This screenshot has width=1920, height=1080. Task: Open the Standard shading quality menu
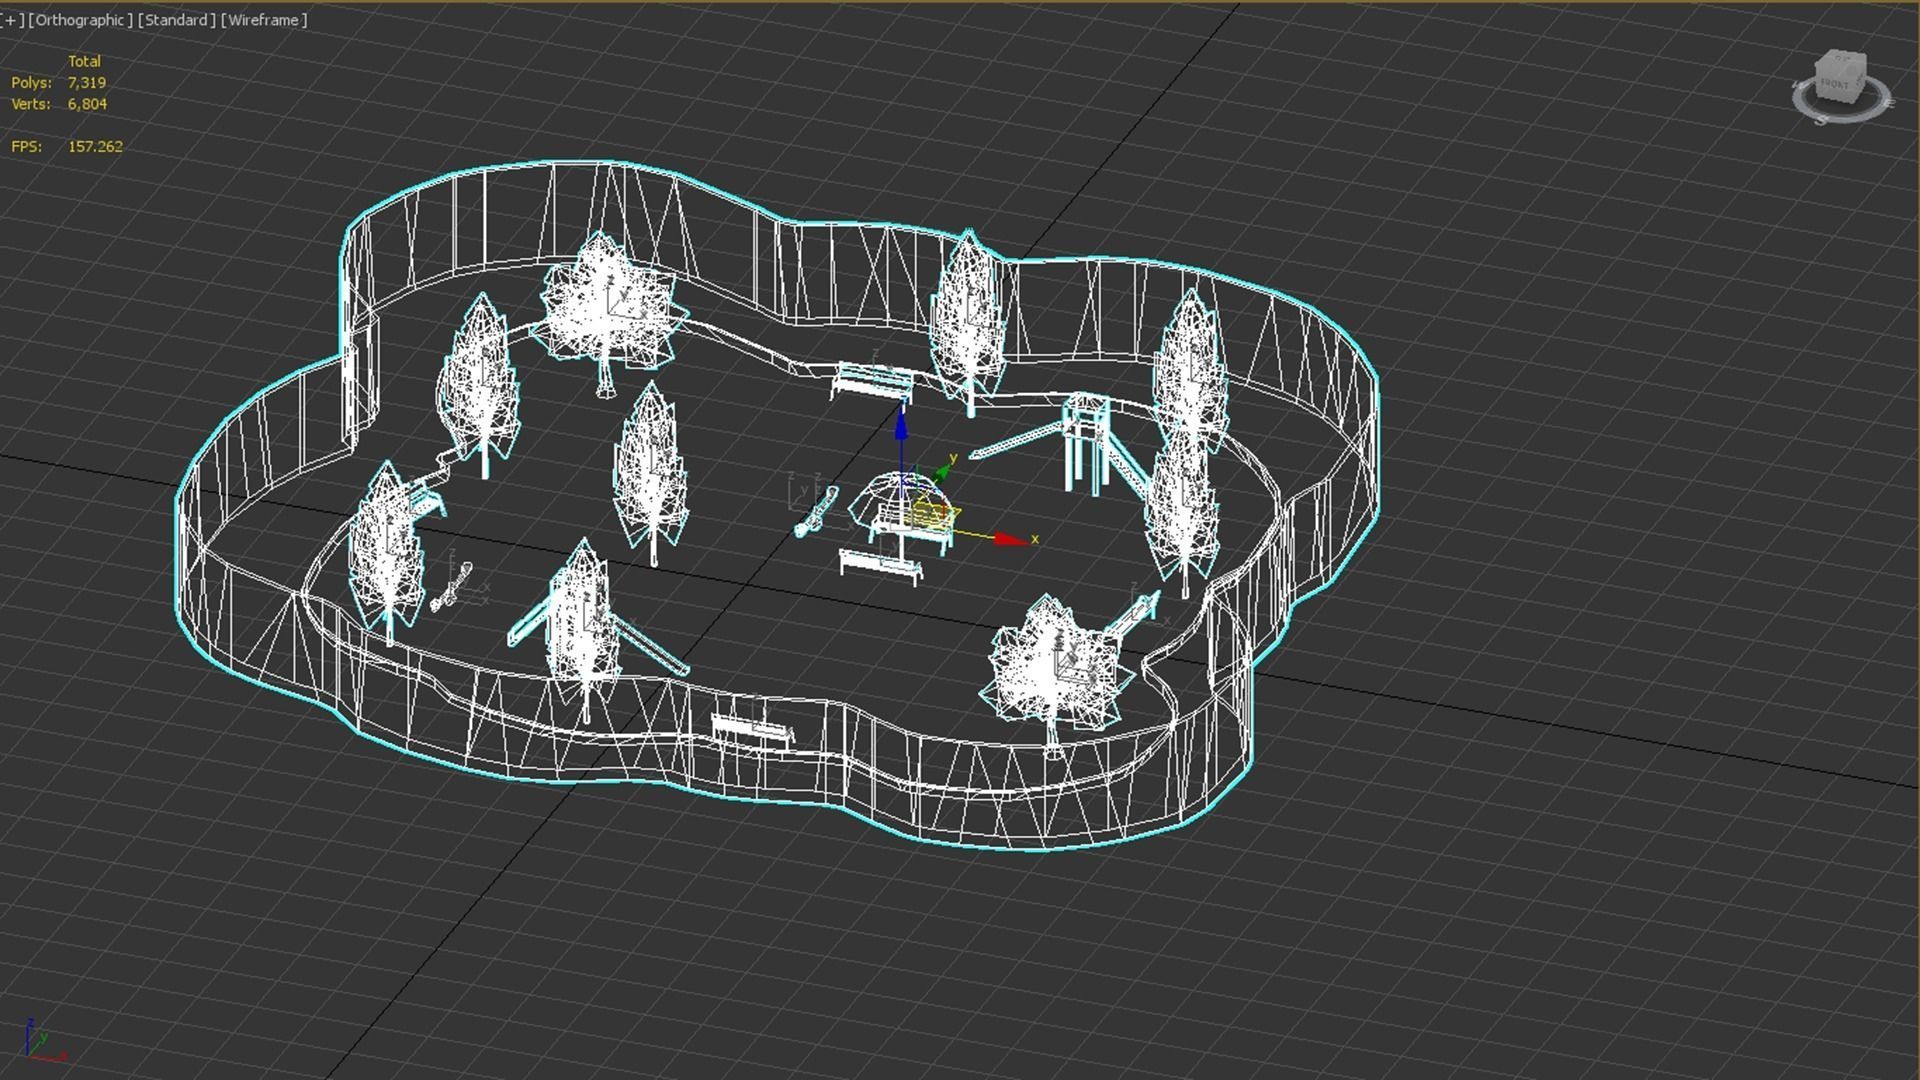coord(176,20)
